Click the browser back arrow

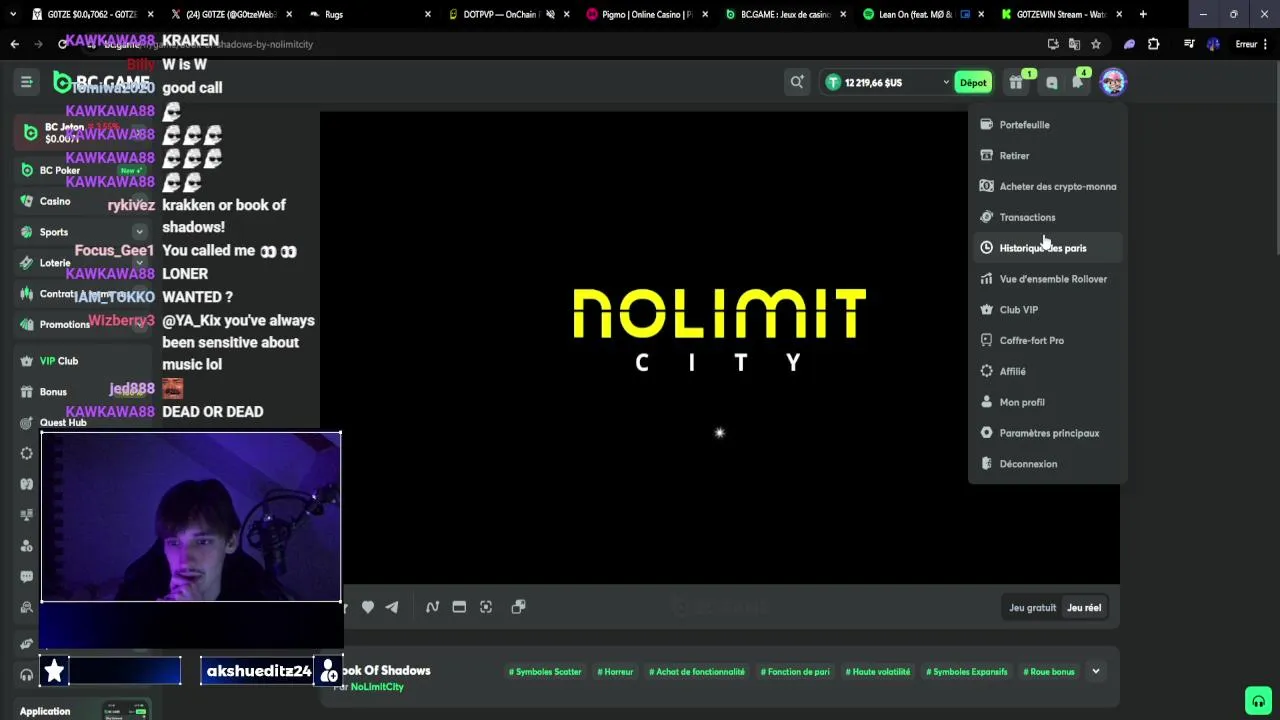coord(14,44)
